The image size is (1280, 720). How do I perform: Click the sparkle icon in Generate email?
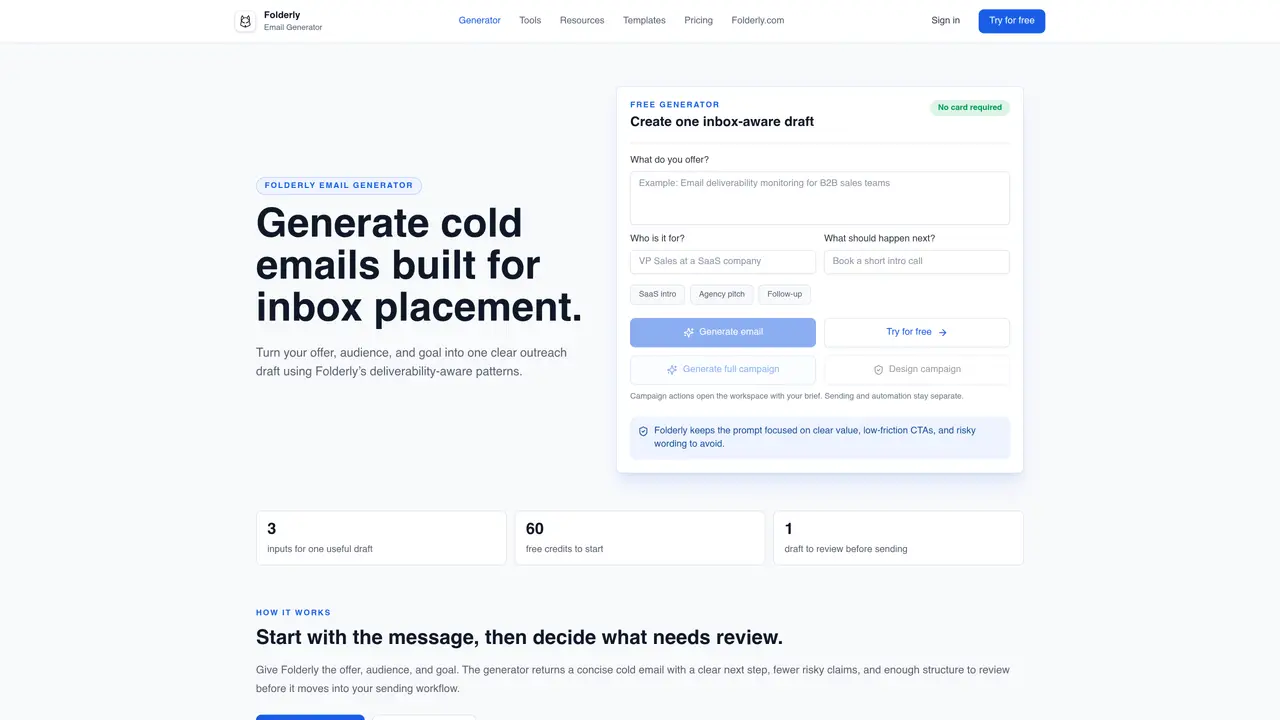pos(689,332)
